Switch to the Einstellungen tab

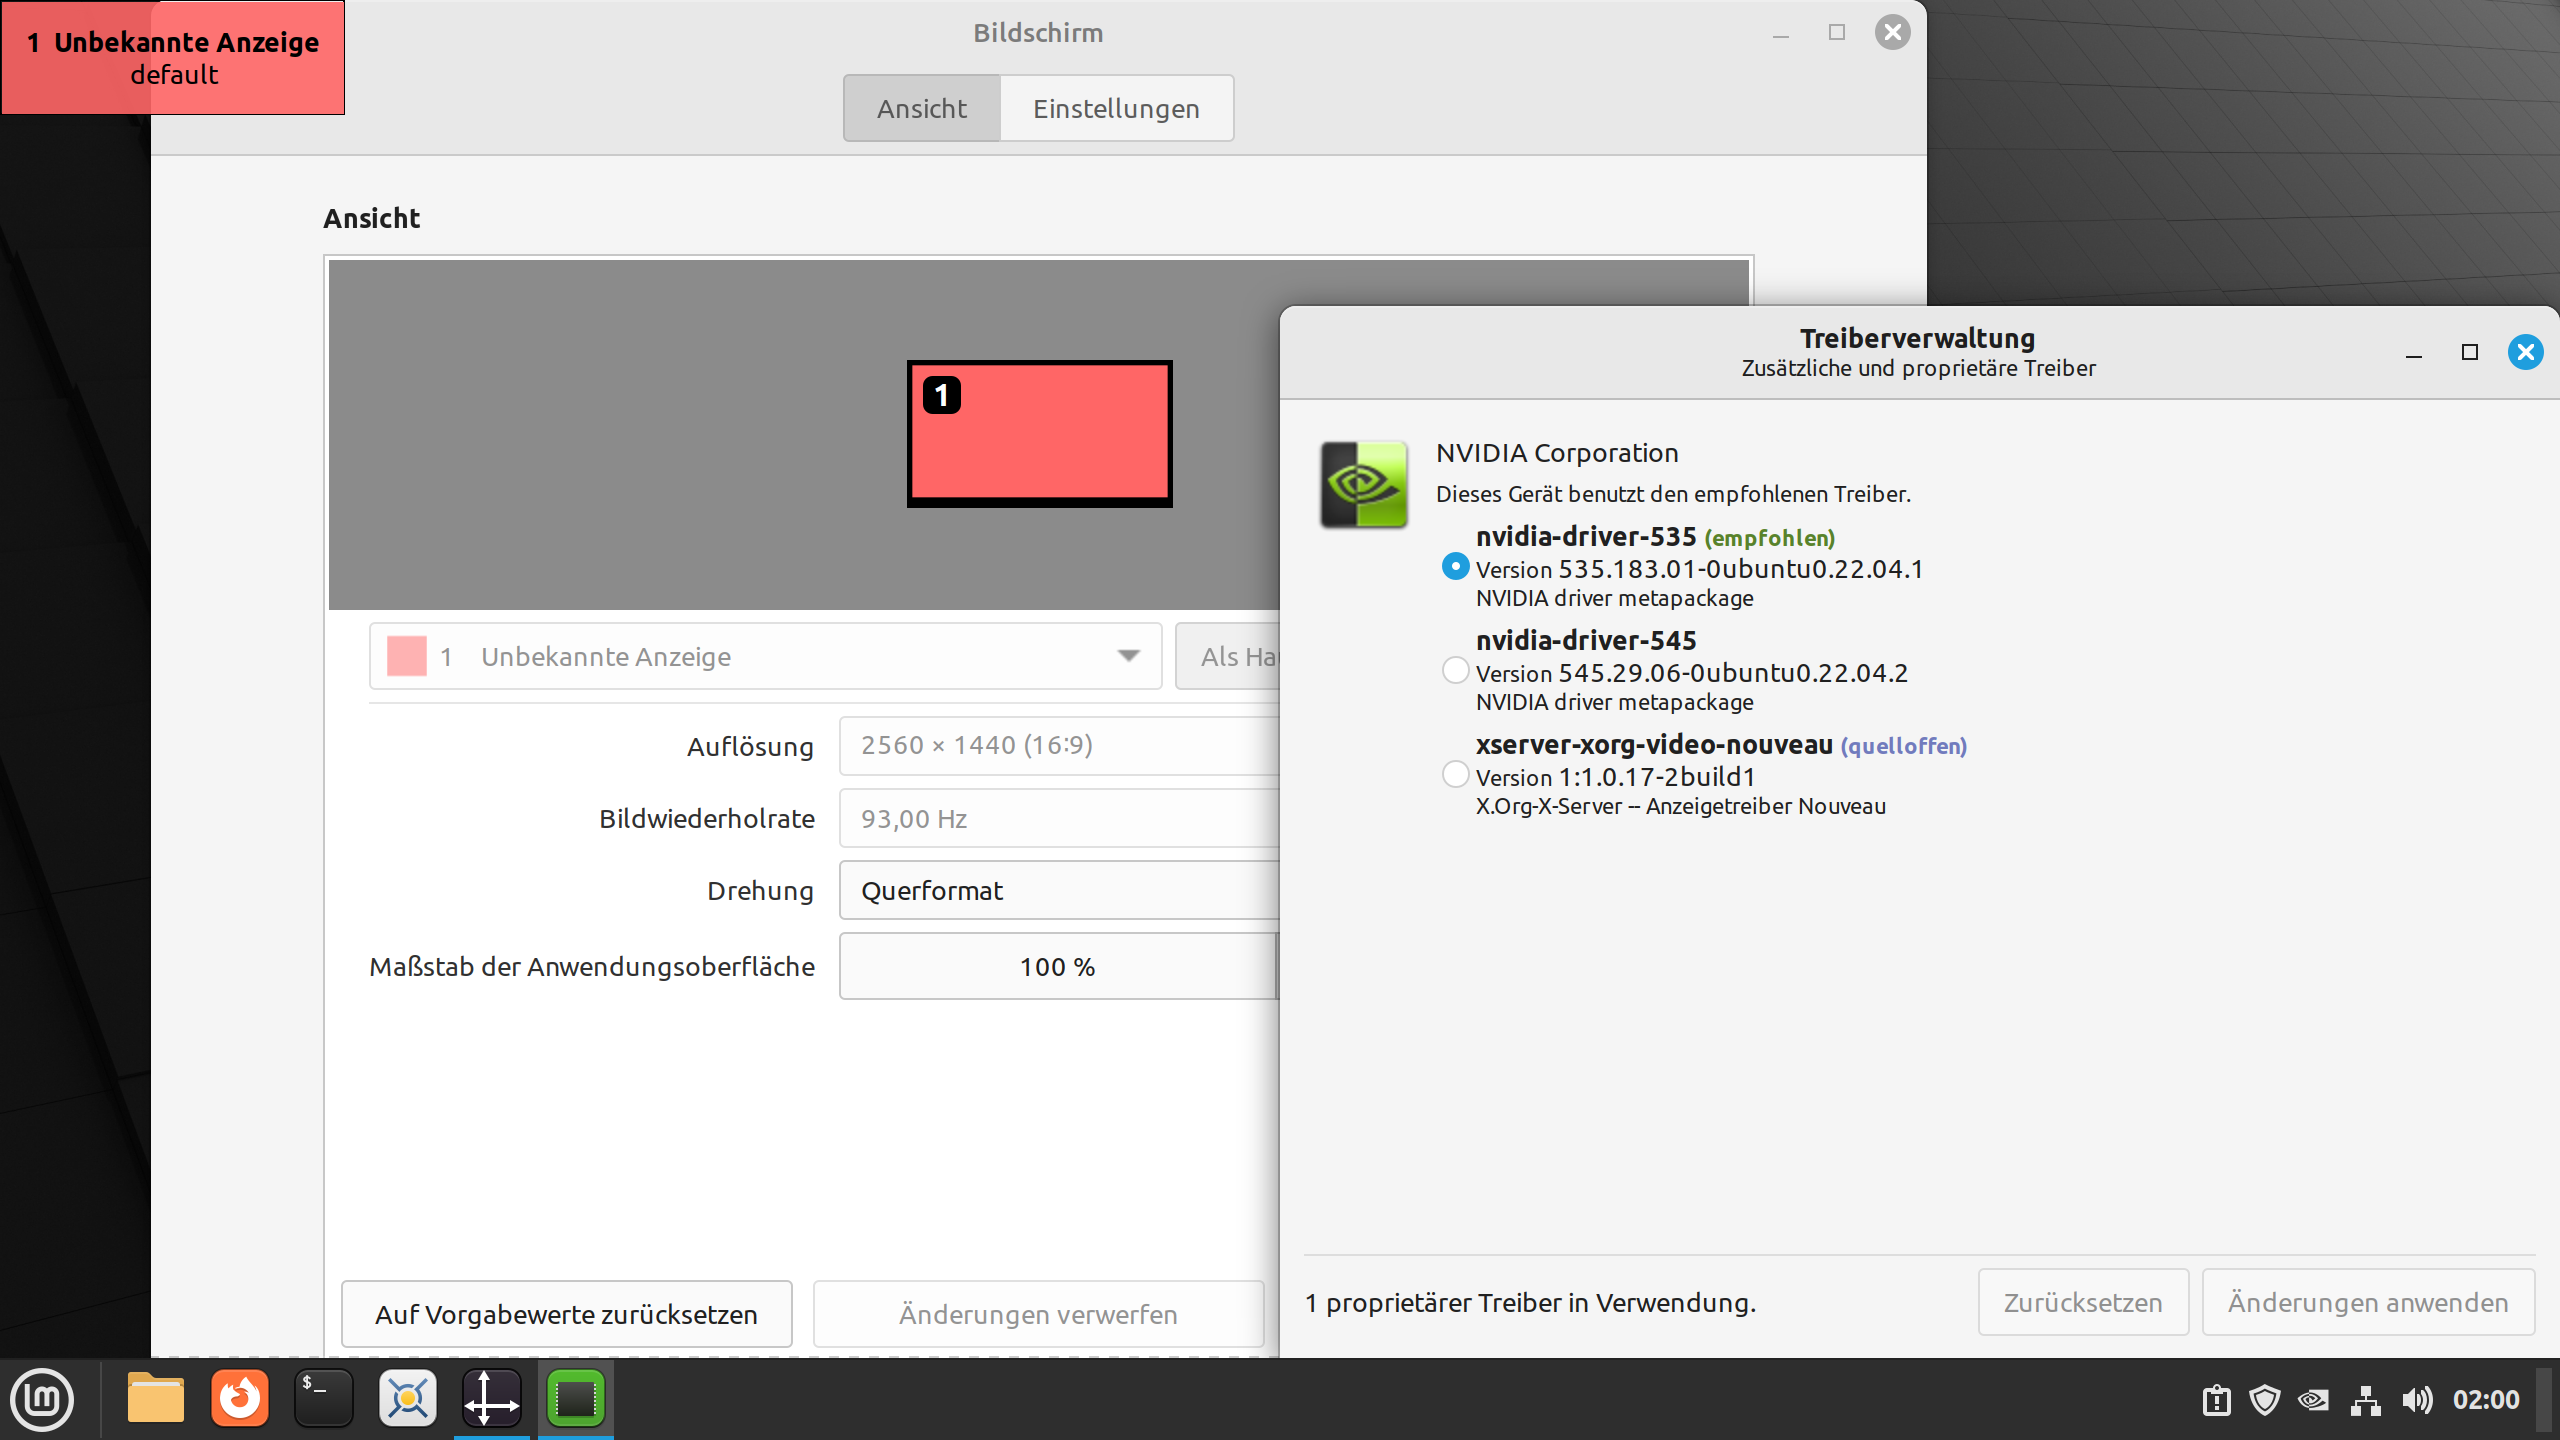[x=1116, y=108]
